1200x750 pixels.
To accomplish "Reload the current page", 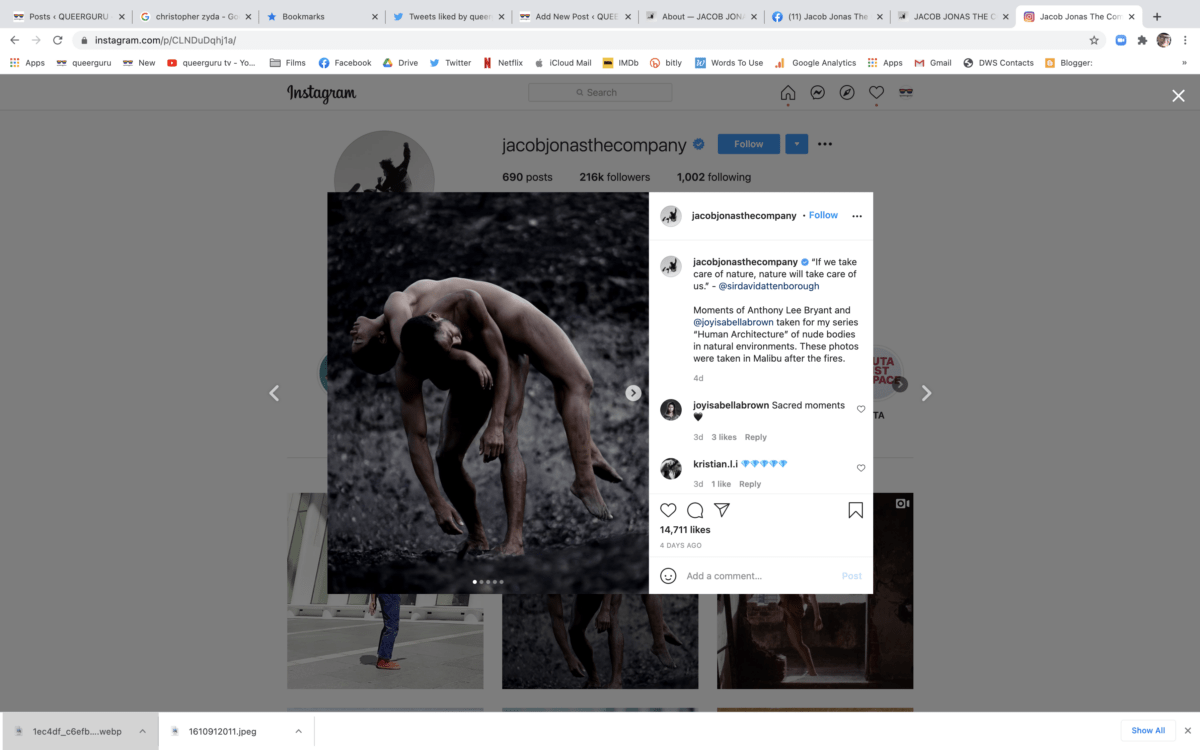I will 57,40.
